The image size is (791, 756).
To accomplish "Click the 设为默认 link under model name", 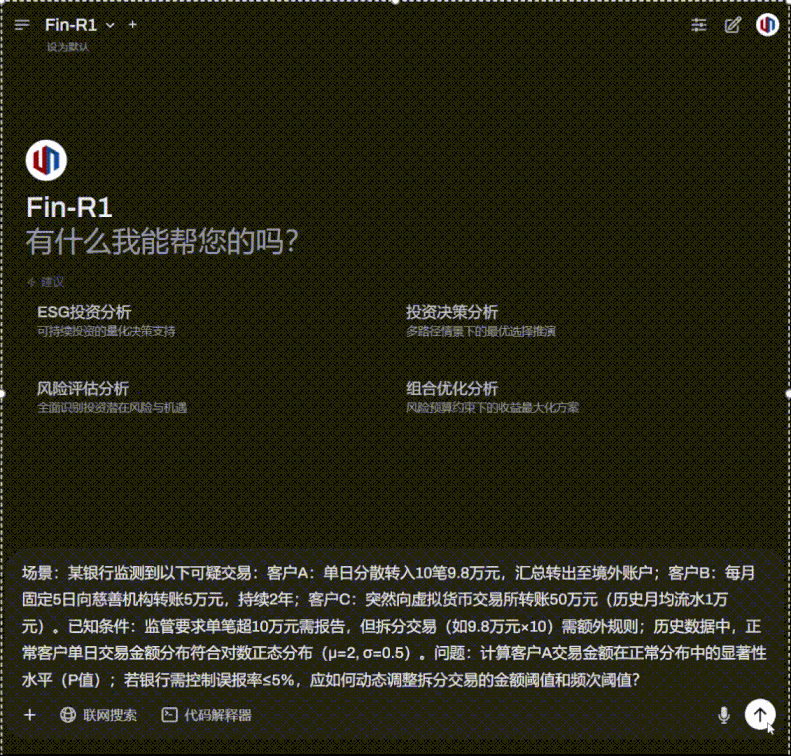I will point(68,47).
